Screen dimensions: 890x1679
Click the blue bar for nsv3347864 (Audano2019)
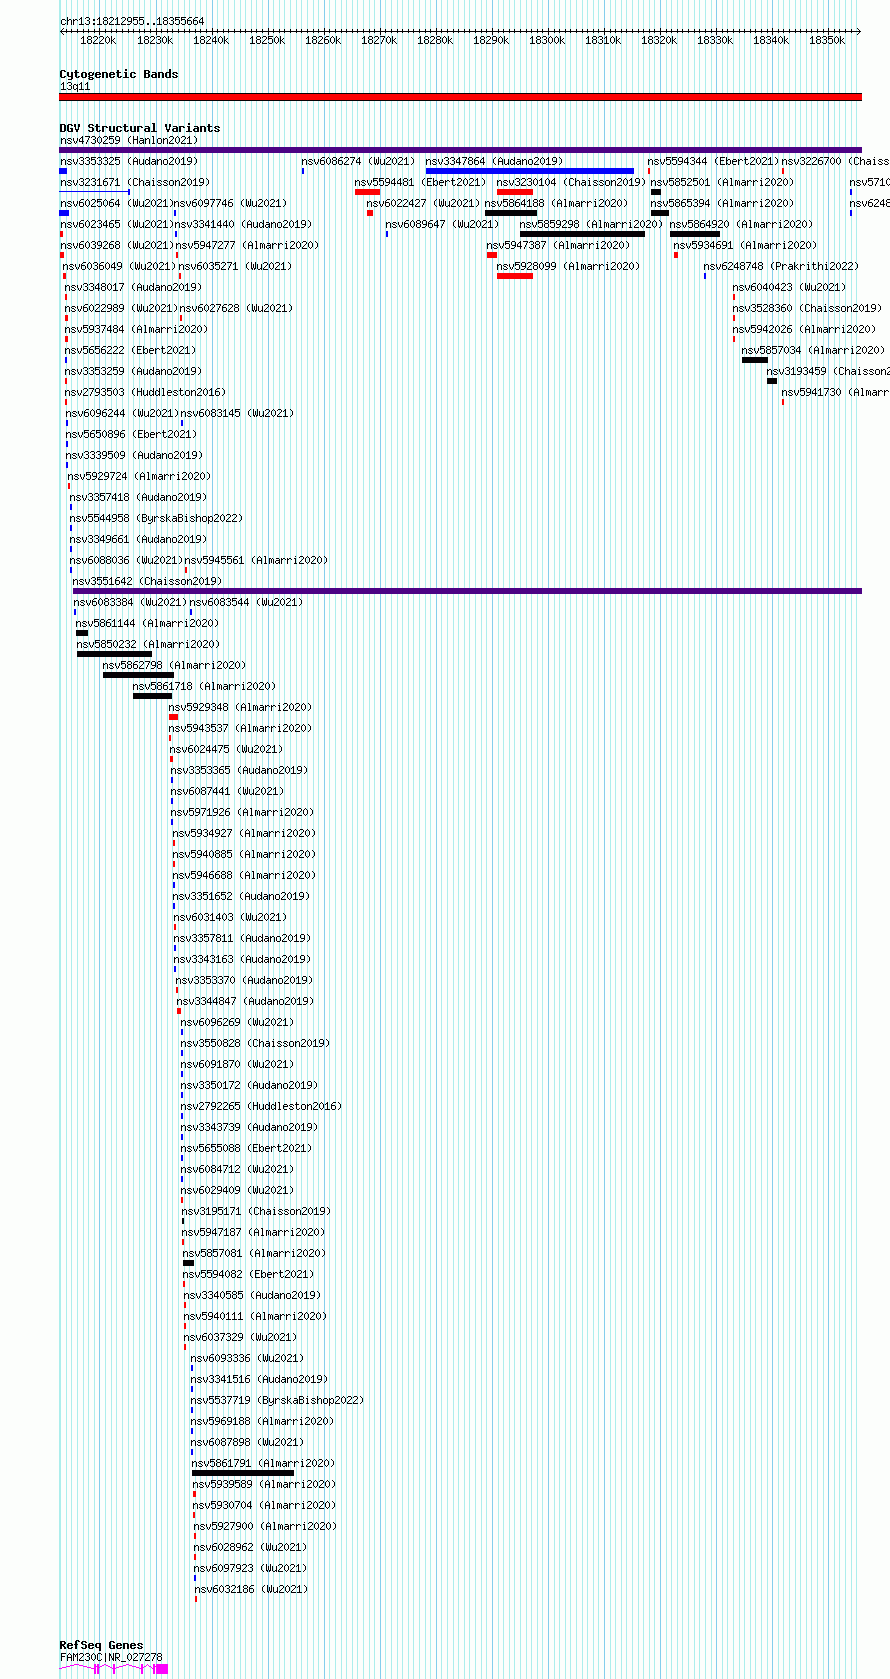529,171
